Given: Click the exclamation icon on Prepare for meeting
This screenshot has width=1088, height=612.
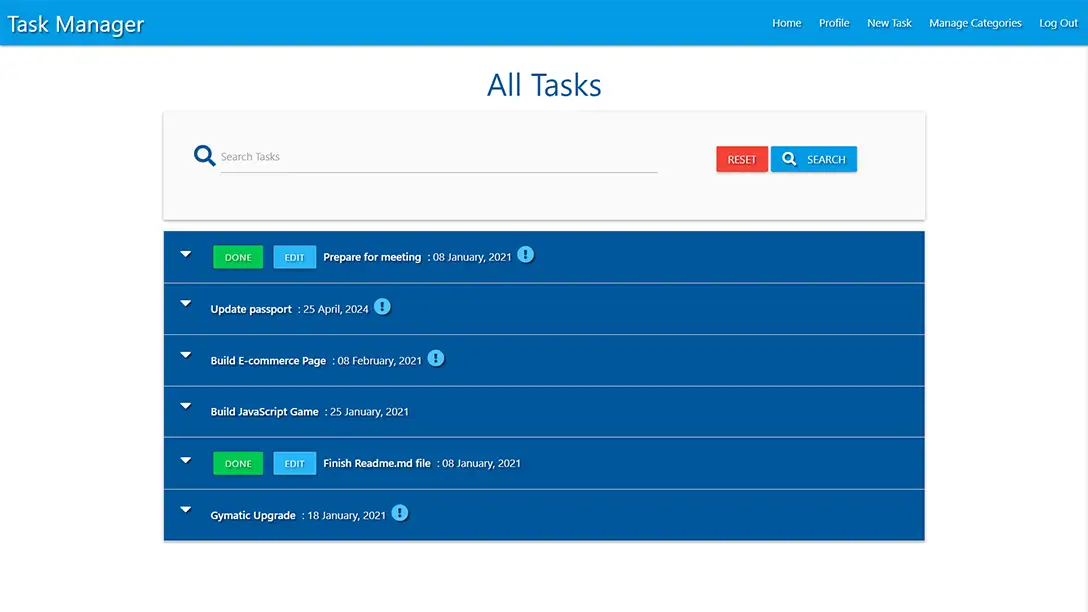Looking at the screenshot, I should pyautogui.click(x=526, y=255).
